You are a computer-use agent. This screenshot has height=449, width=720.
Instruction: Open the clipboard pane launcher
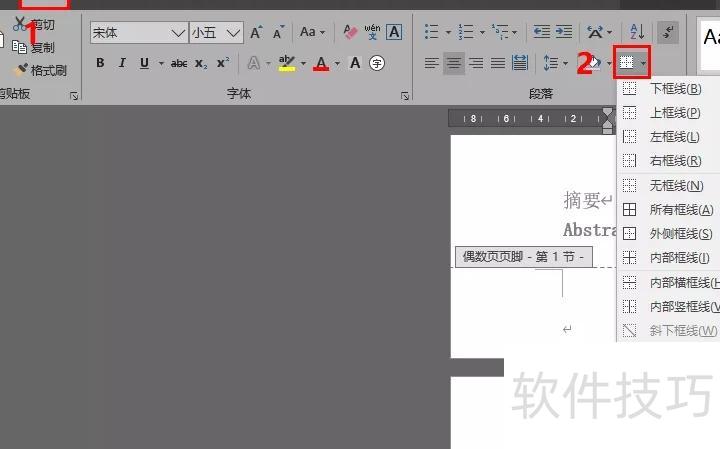point(74,95)
